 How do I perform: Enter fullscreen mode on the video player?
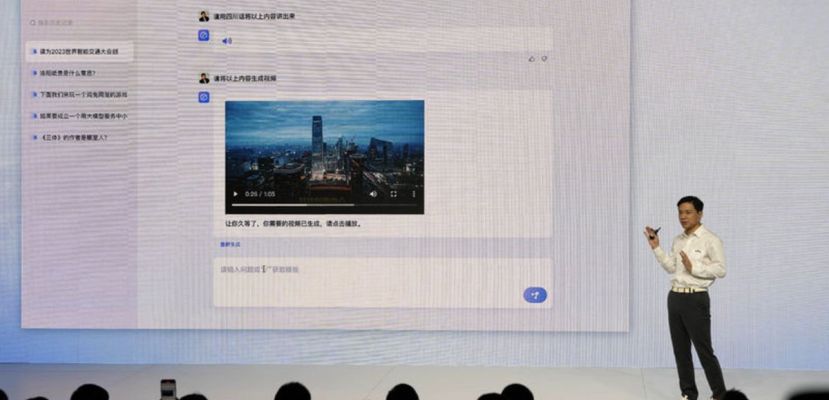[x=393, y=194]
